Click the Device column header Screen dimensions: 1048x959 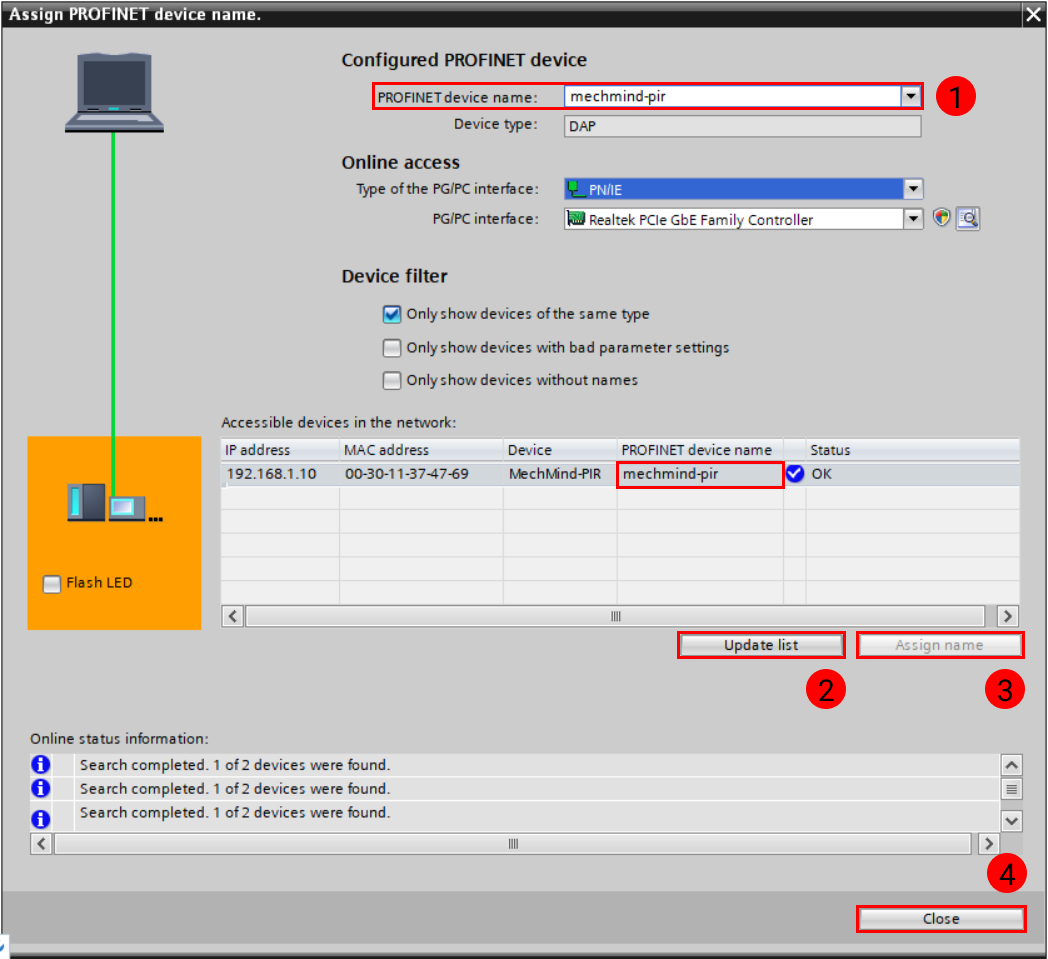pos(560,450)
